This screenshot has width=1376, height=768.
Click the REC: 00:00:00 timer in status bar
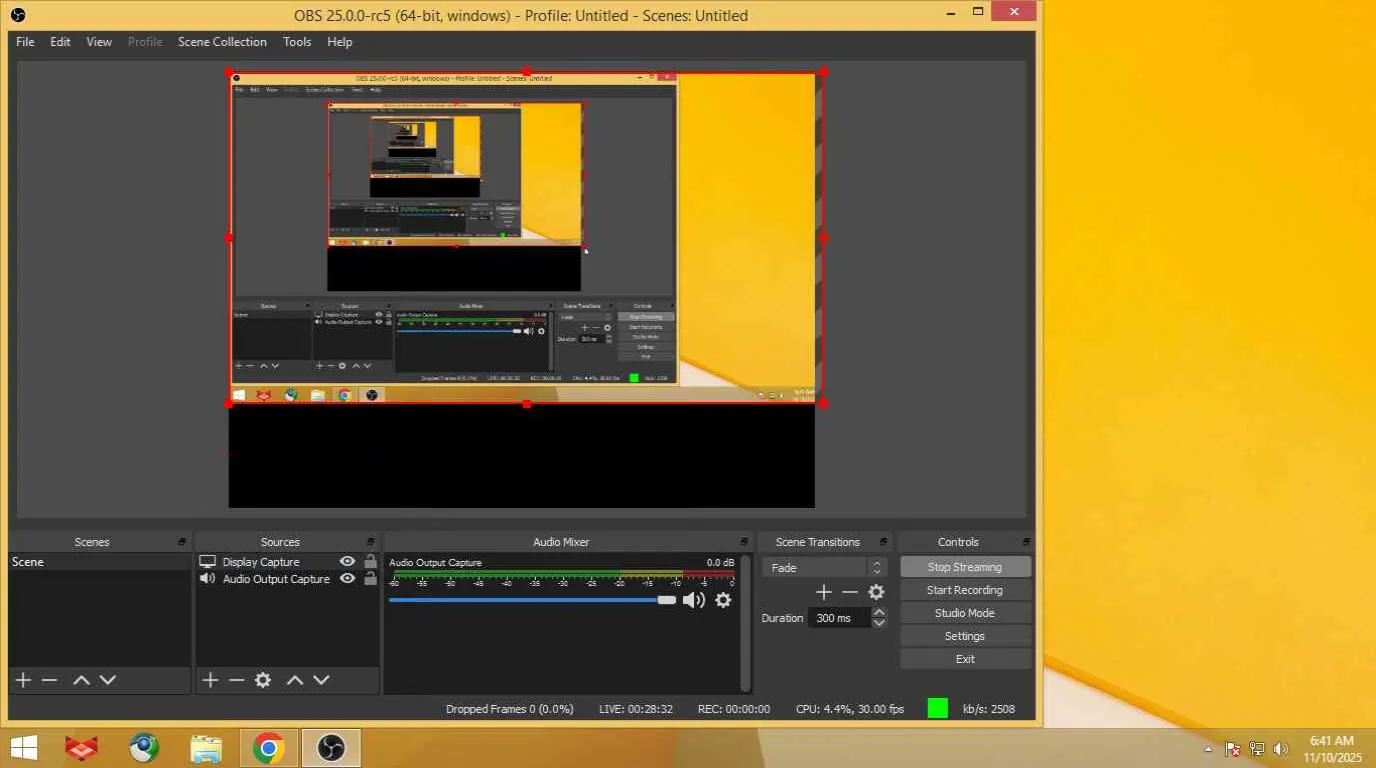734,709
